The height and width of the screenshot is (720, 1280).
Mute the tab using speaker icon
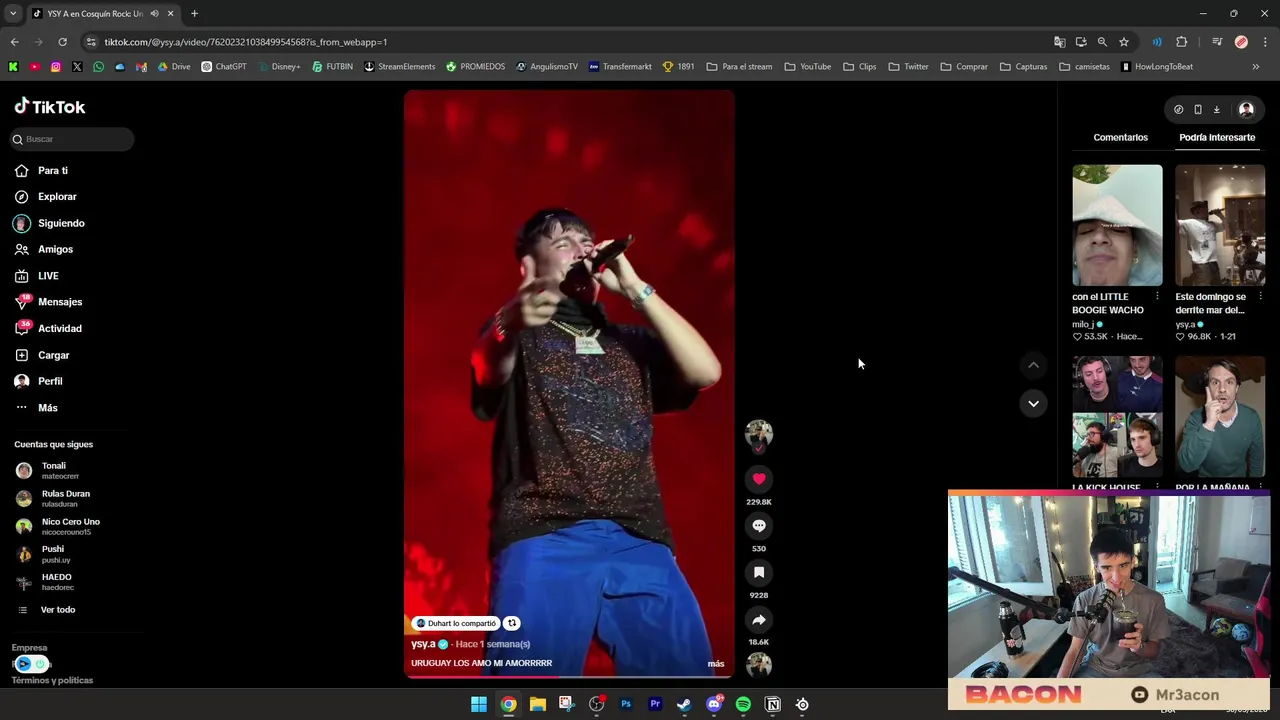click(x=154, y=14)
